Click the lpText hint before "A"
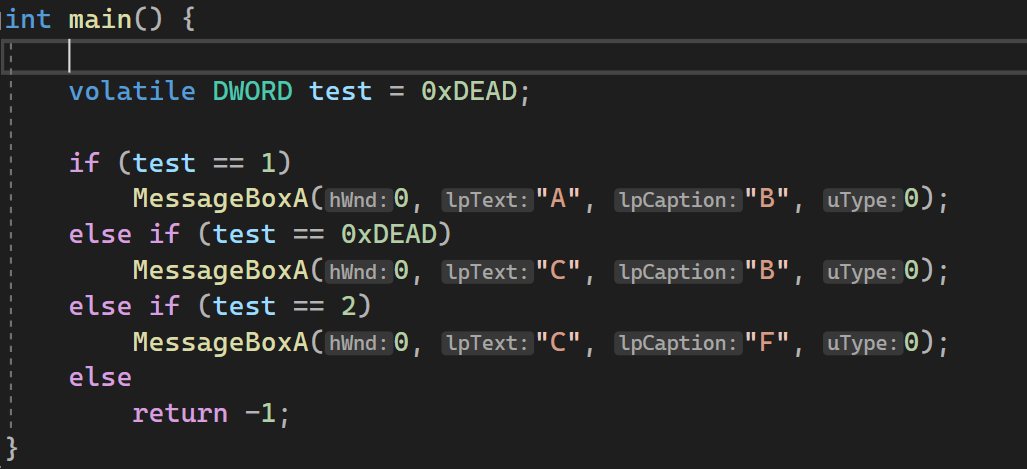 point(487,199)
